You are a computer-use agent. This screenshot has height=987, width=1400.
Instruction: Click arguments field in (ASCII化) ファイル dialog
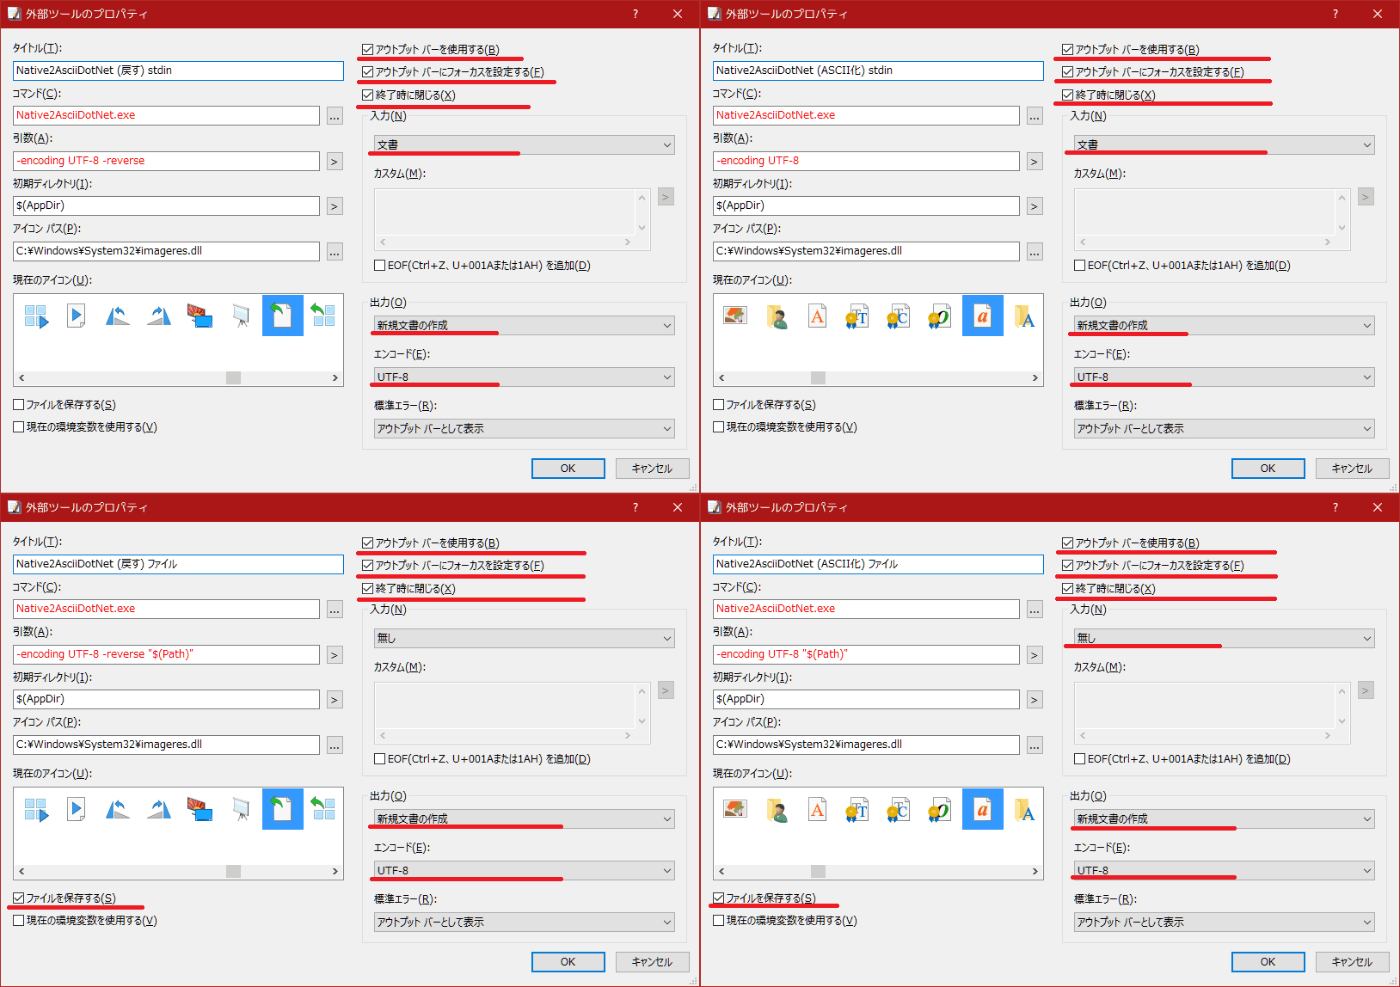coord(866,654)
